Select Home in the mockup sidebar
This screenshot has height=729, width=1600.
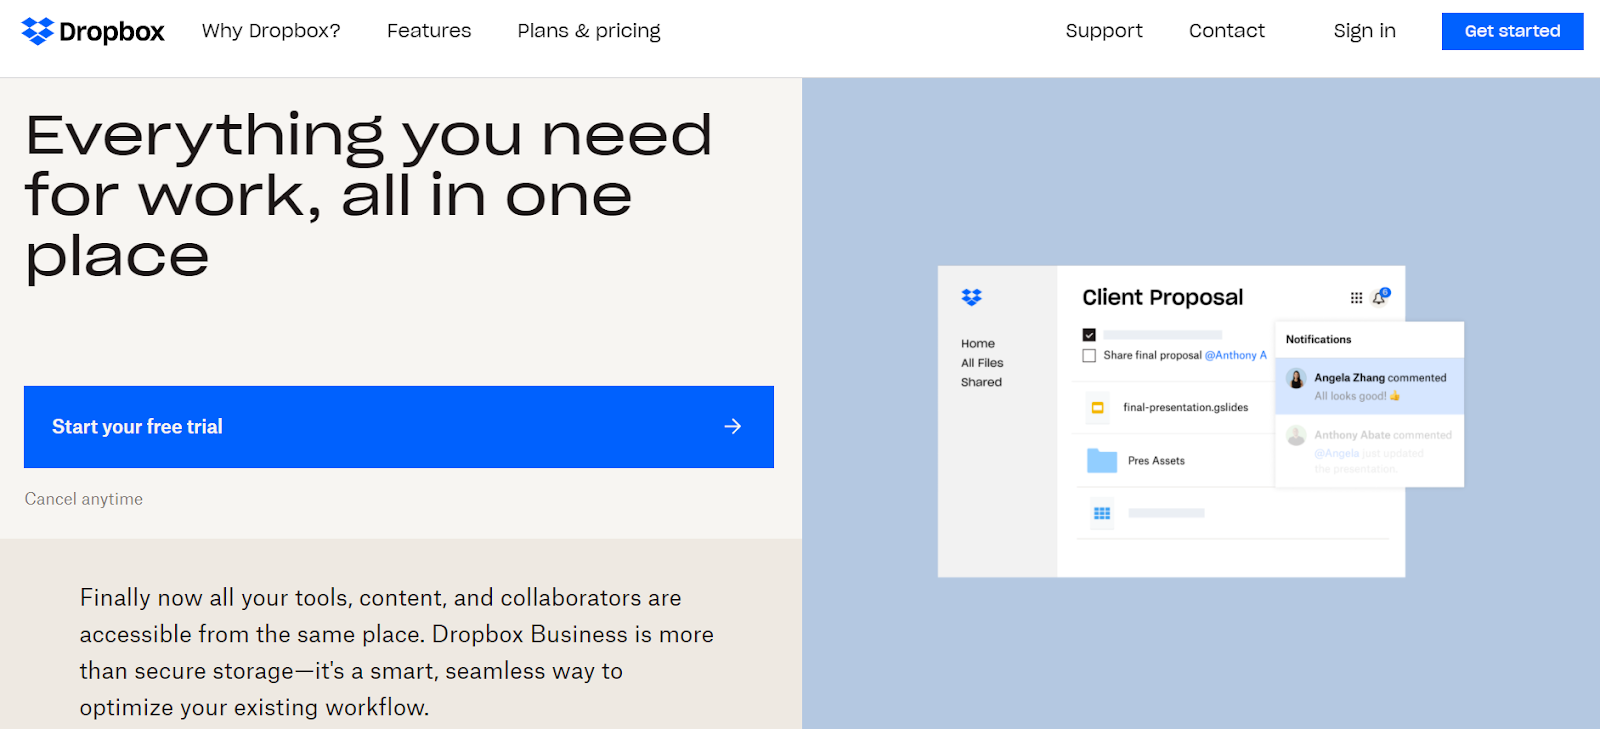pos(978,344)
